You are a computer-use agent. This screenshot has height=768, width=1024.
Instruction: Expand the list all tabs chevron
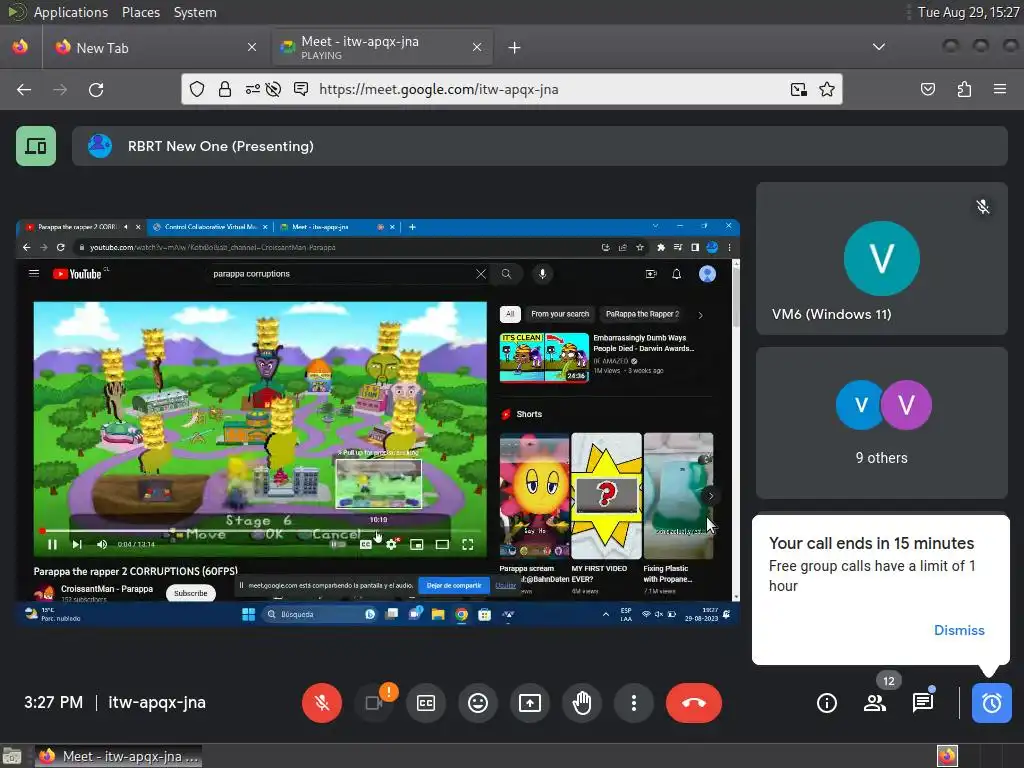click(x=879, y=47)
